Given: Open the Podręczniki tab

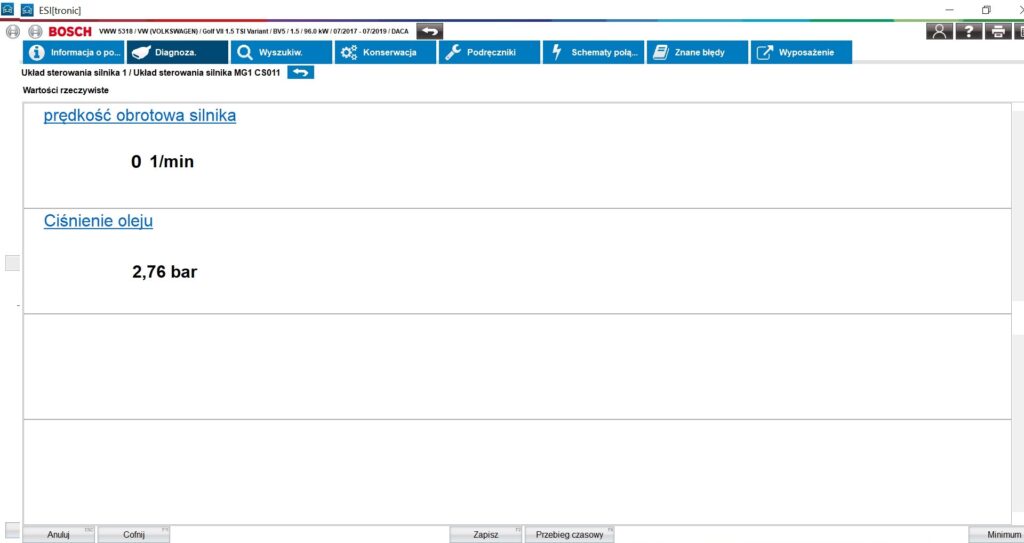Looking at the screenshot, I should coord(489,52).
